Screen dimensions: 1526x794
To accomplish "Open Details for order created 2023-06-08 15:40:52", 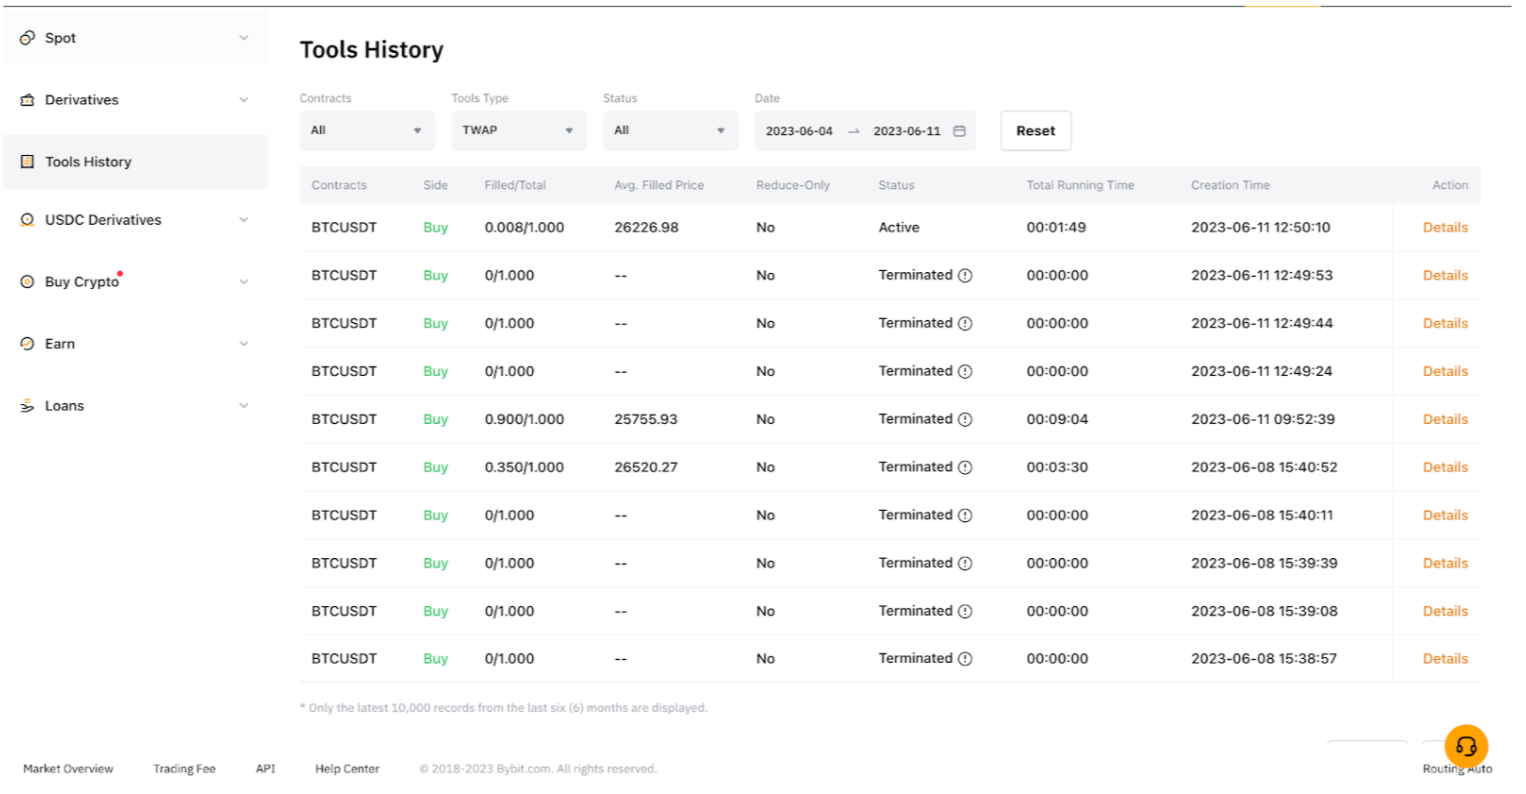I will click(1445, 468).
